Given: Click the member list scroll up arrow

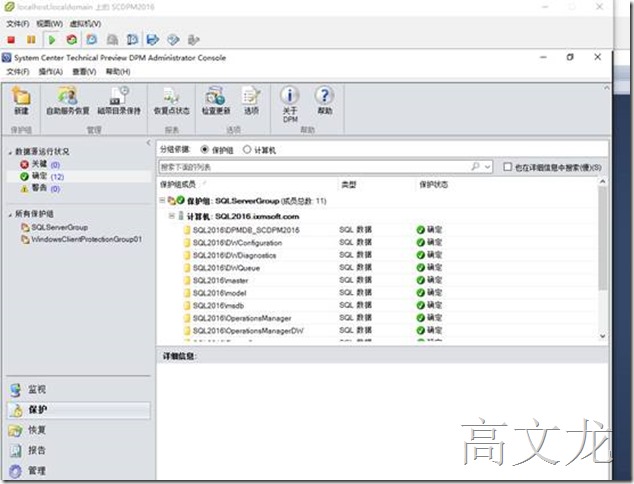Looking at the screenshot, I should point(602,182).
